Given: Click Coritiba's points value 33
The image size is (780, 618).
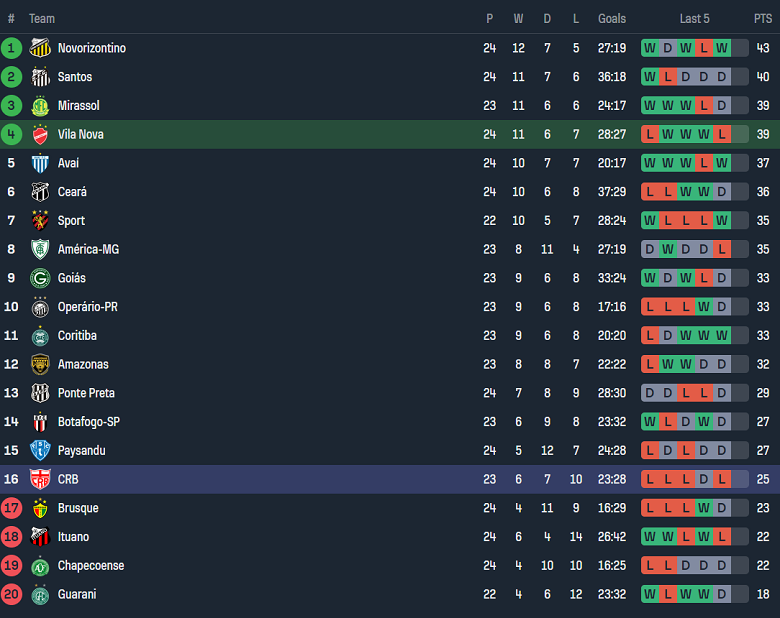Looking at the screenshot, I should (763, 336).
